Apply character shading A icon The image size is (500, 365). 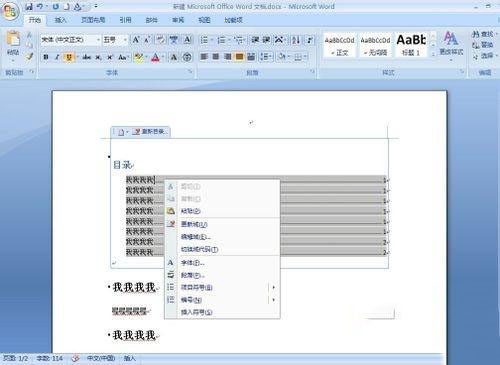click(174, 57)
